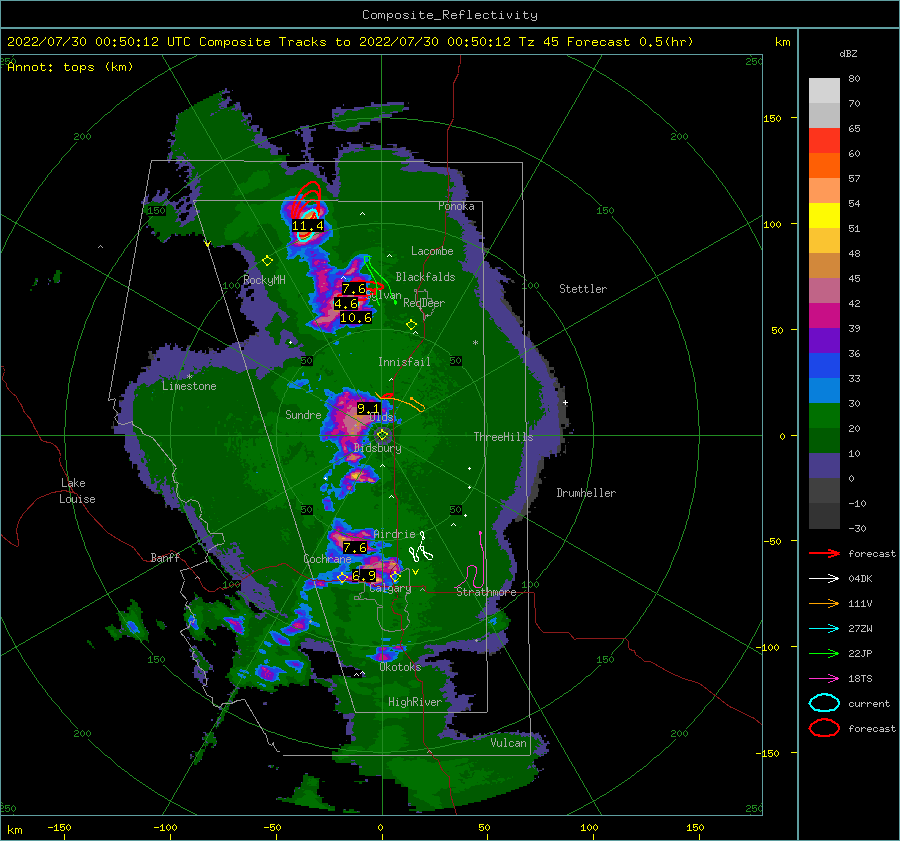900x841 pixels.
Task: Click the Lacombe city label
Action: point(432,251)
